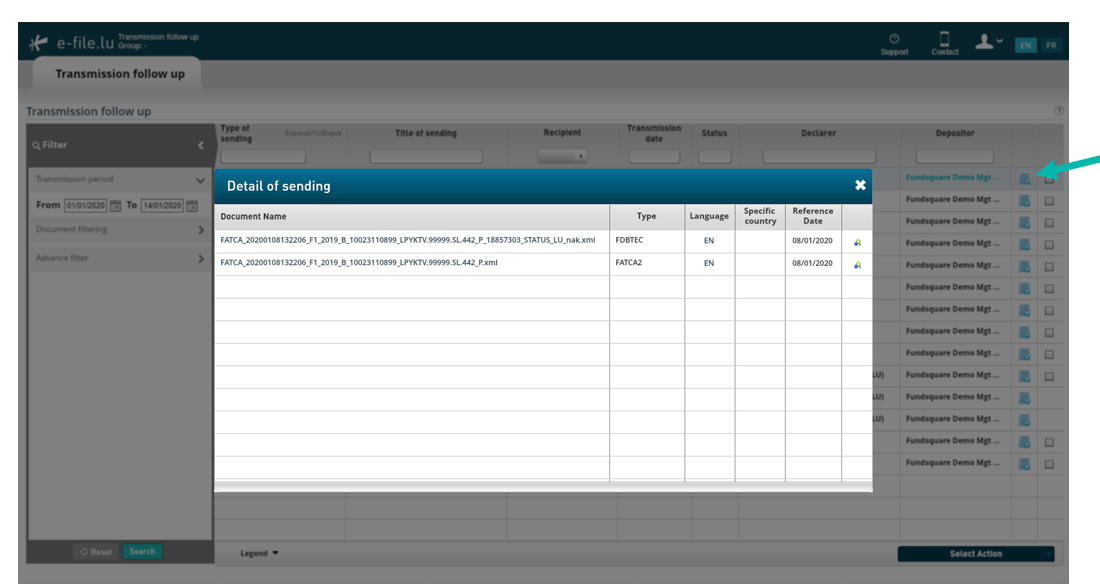The width and height of the screenshot is (1100, 584).
Task: Focus the Declarer filter field
Action: 819,157
